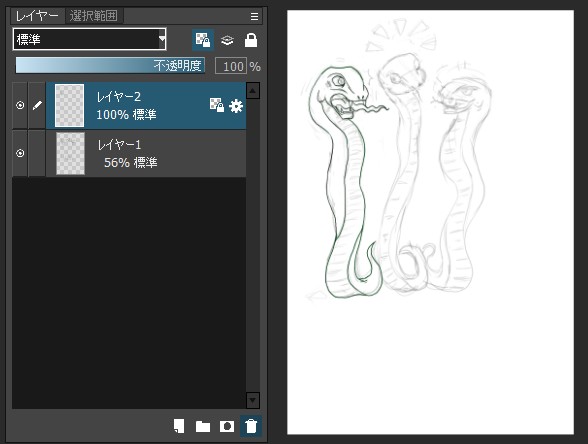Click the layer list scroll-down arrow
This screenshot has height=444, width=588.
(253, 400)
